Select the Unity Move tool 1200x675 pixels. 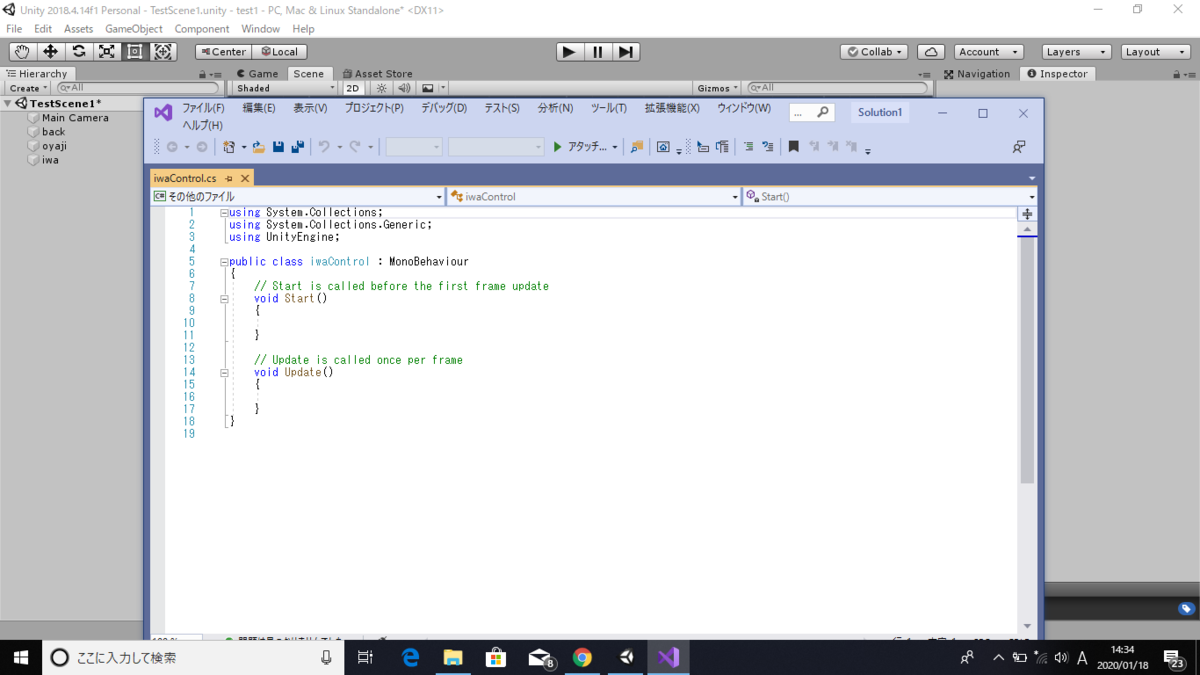(50, 52)
